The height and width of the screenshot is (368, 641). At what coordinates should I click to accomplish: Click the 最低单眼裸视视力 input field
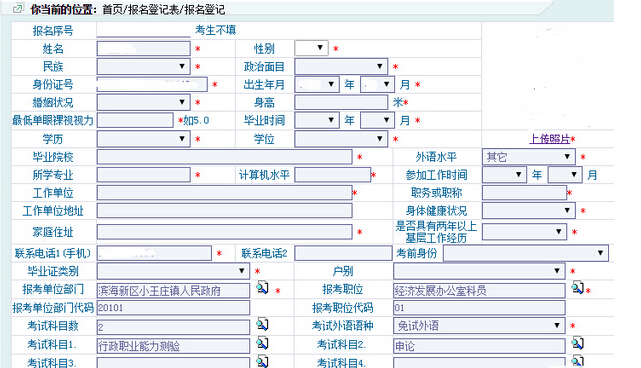click(135, 121)
